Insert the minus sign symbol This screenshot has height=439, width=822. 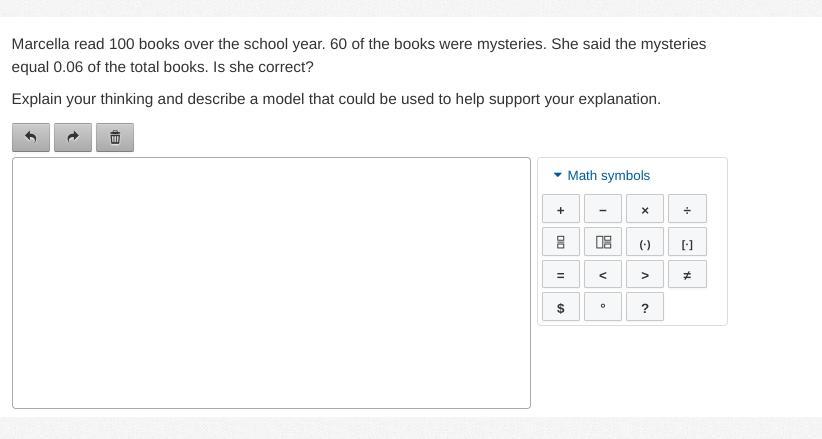[603, 209]
